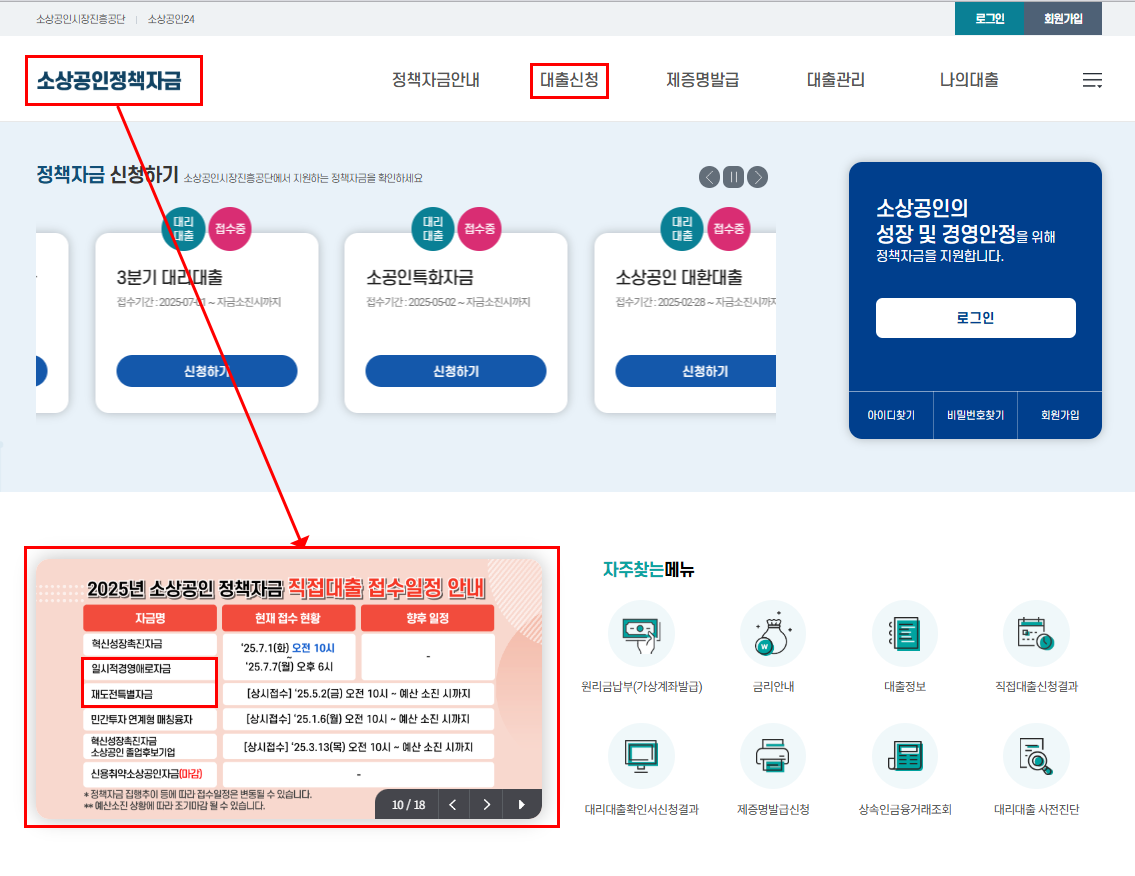Image resolution: width=1135 pixels, height=876 pixels.
Task: Click white 로그인 button in blue panel
Action: pyautogui.click(x=975, y=318)
